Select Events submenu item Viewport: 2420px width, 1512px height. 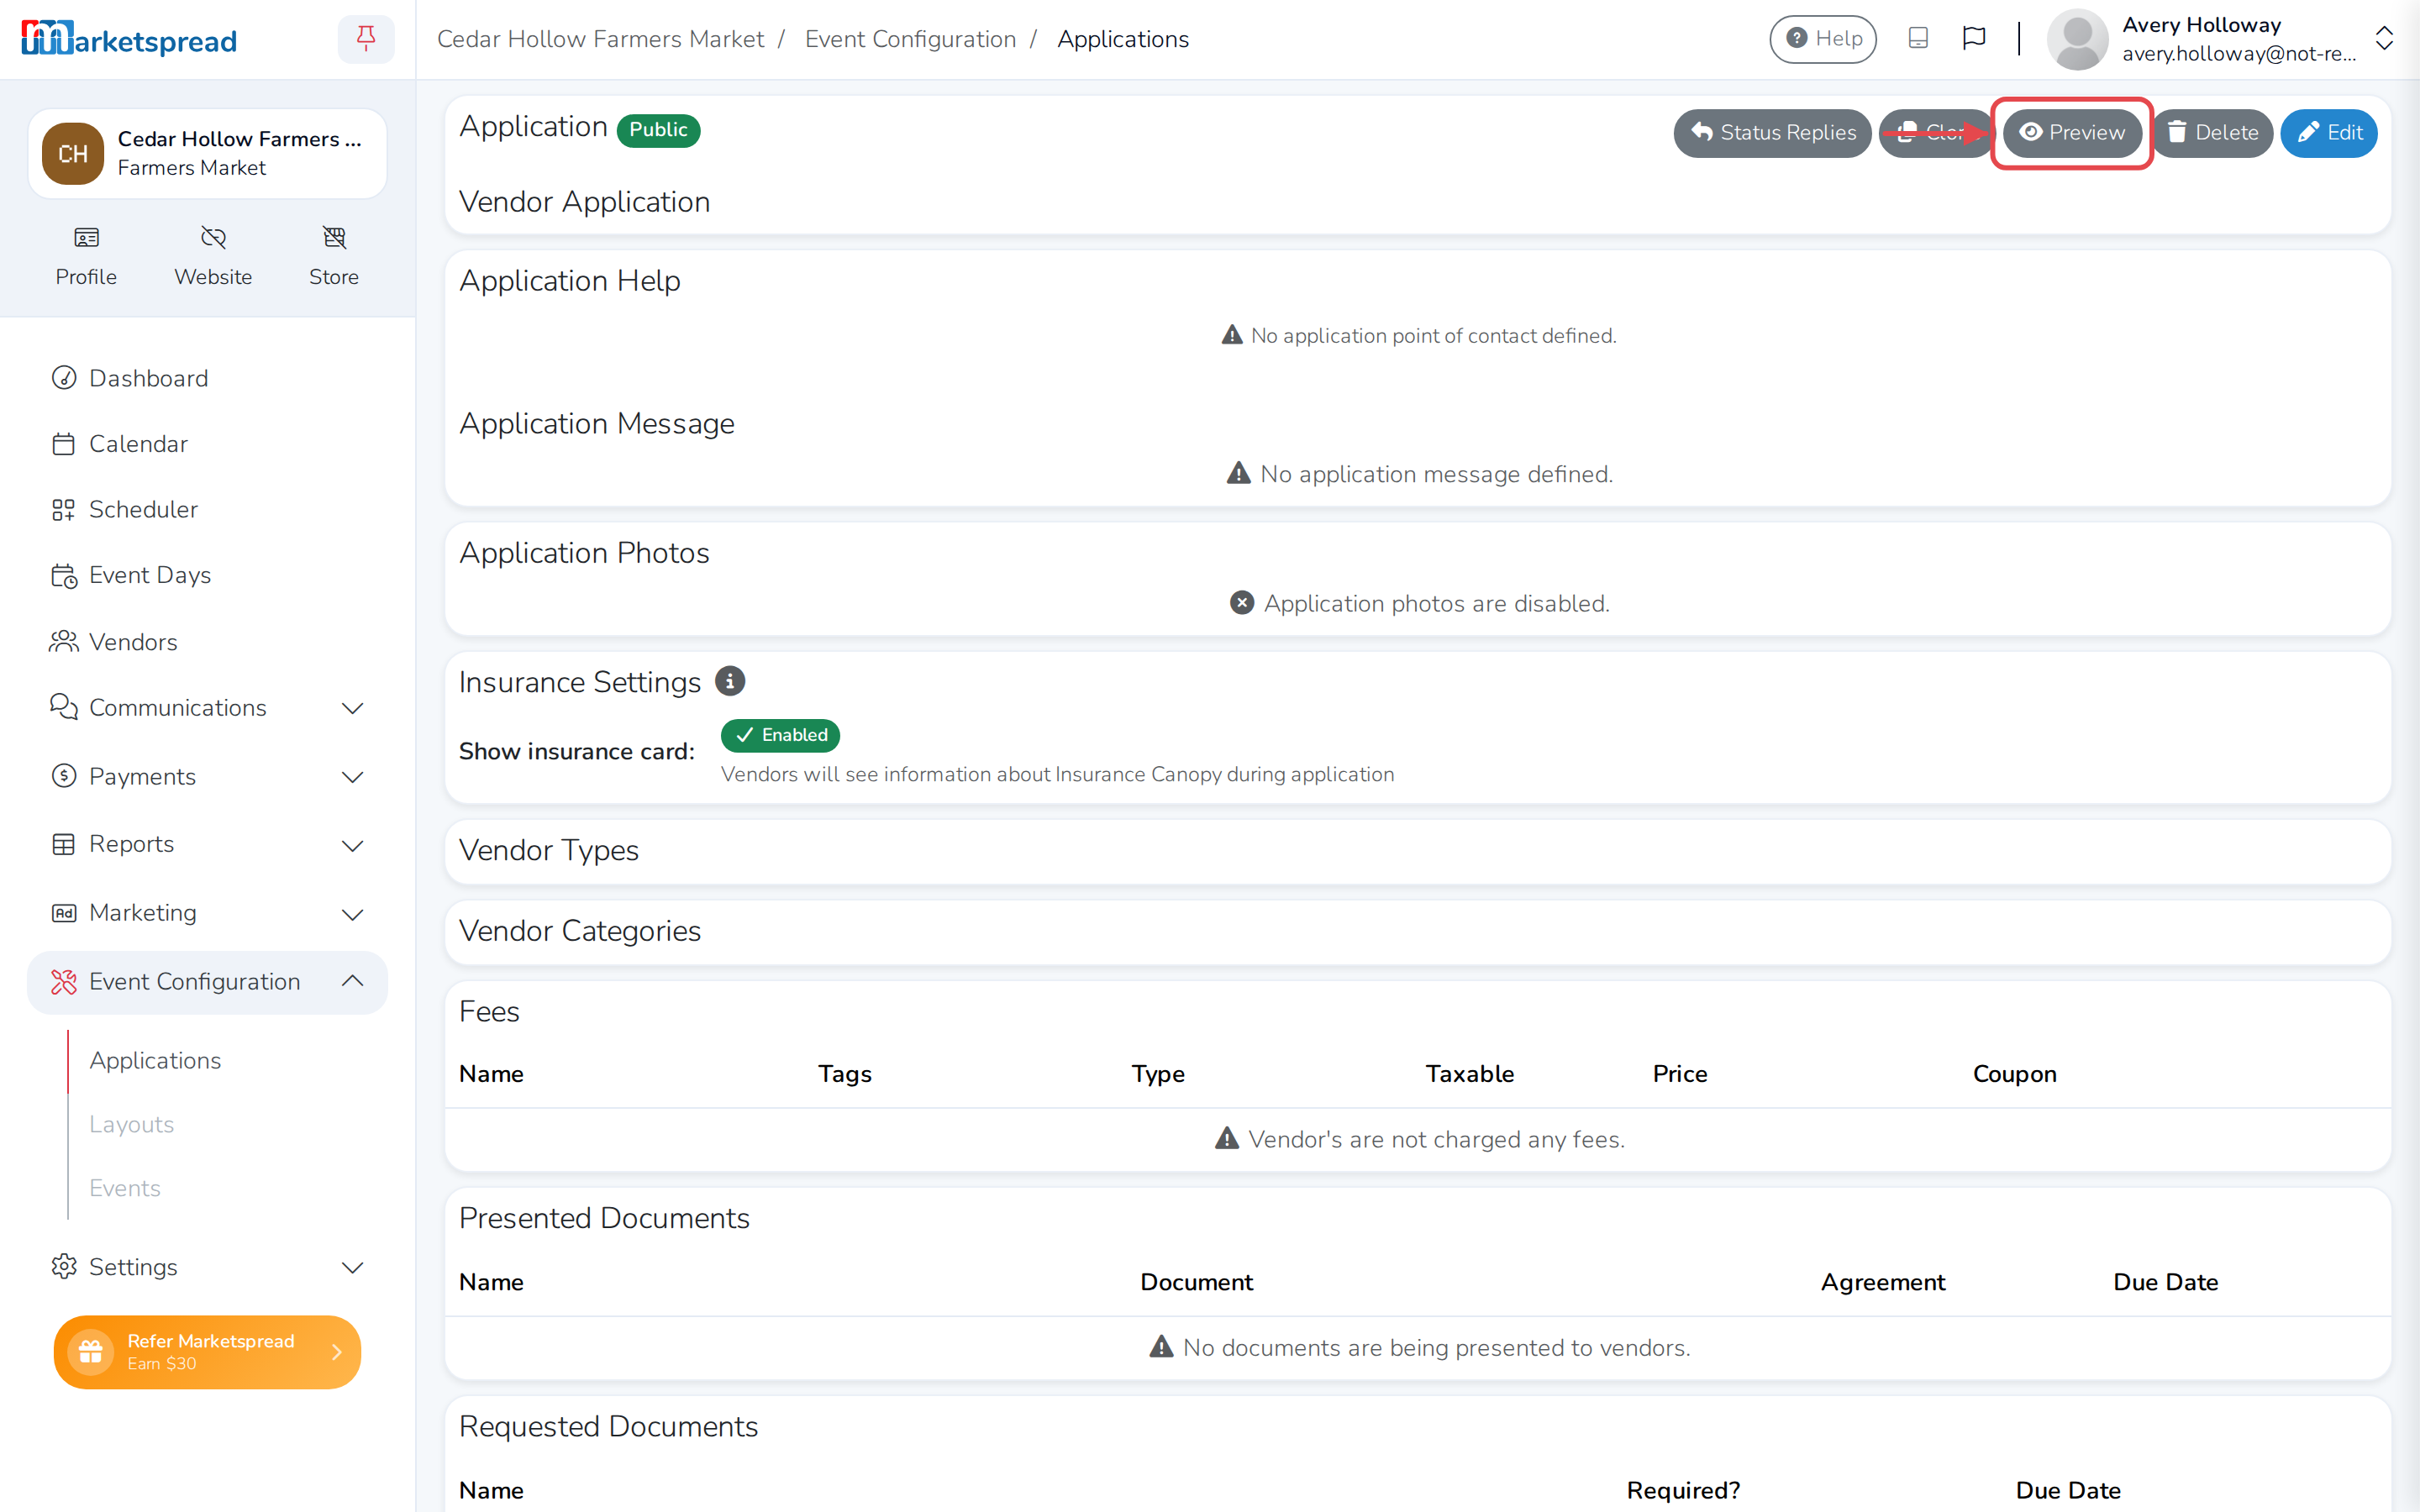[124, 1188]
